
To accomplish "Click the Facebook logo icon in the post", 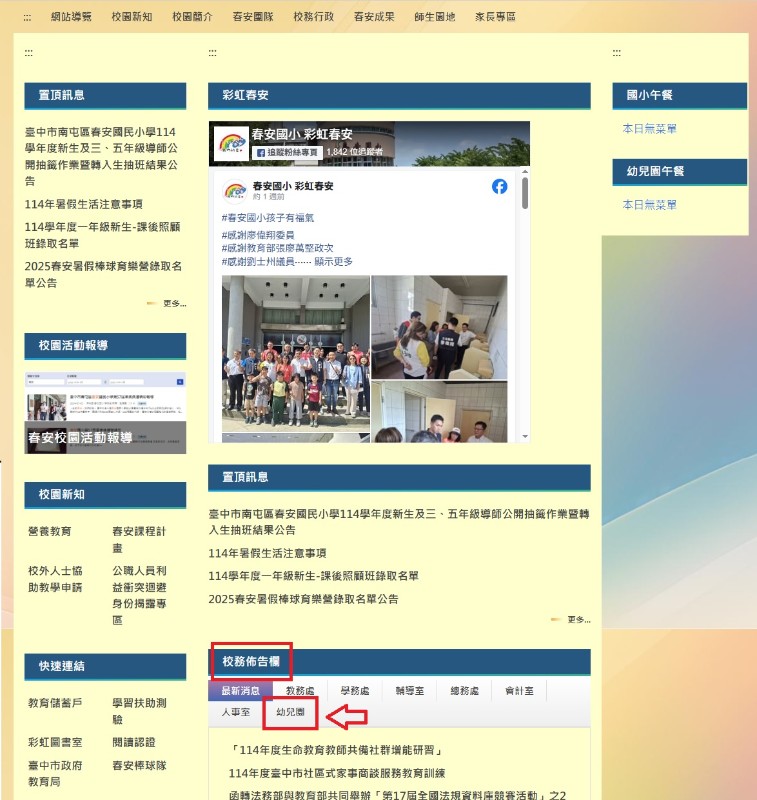I will pyautogui.click(x=499, y=187).
